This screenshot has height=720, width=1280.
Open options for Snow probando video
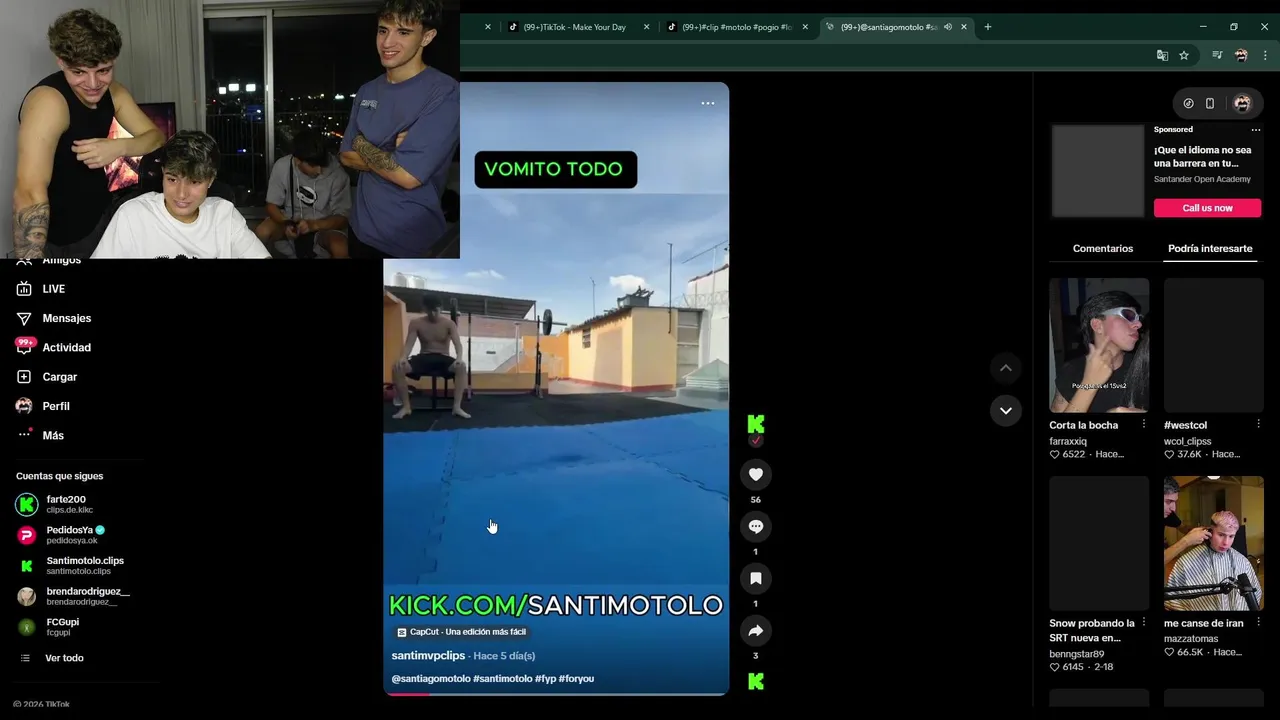pos(1144,623)
